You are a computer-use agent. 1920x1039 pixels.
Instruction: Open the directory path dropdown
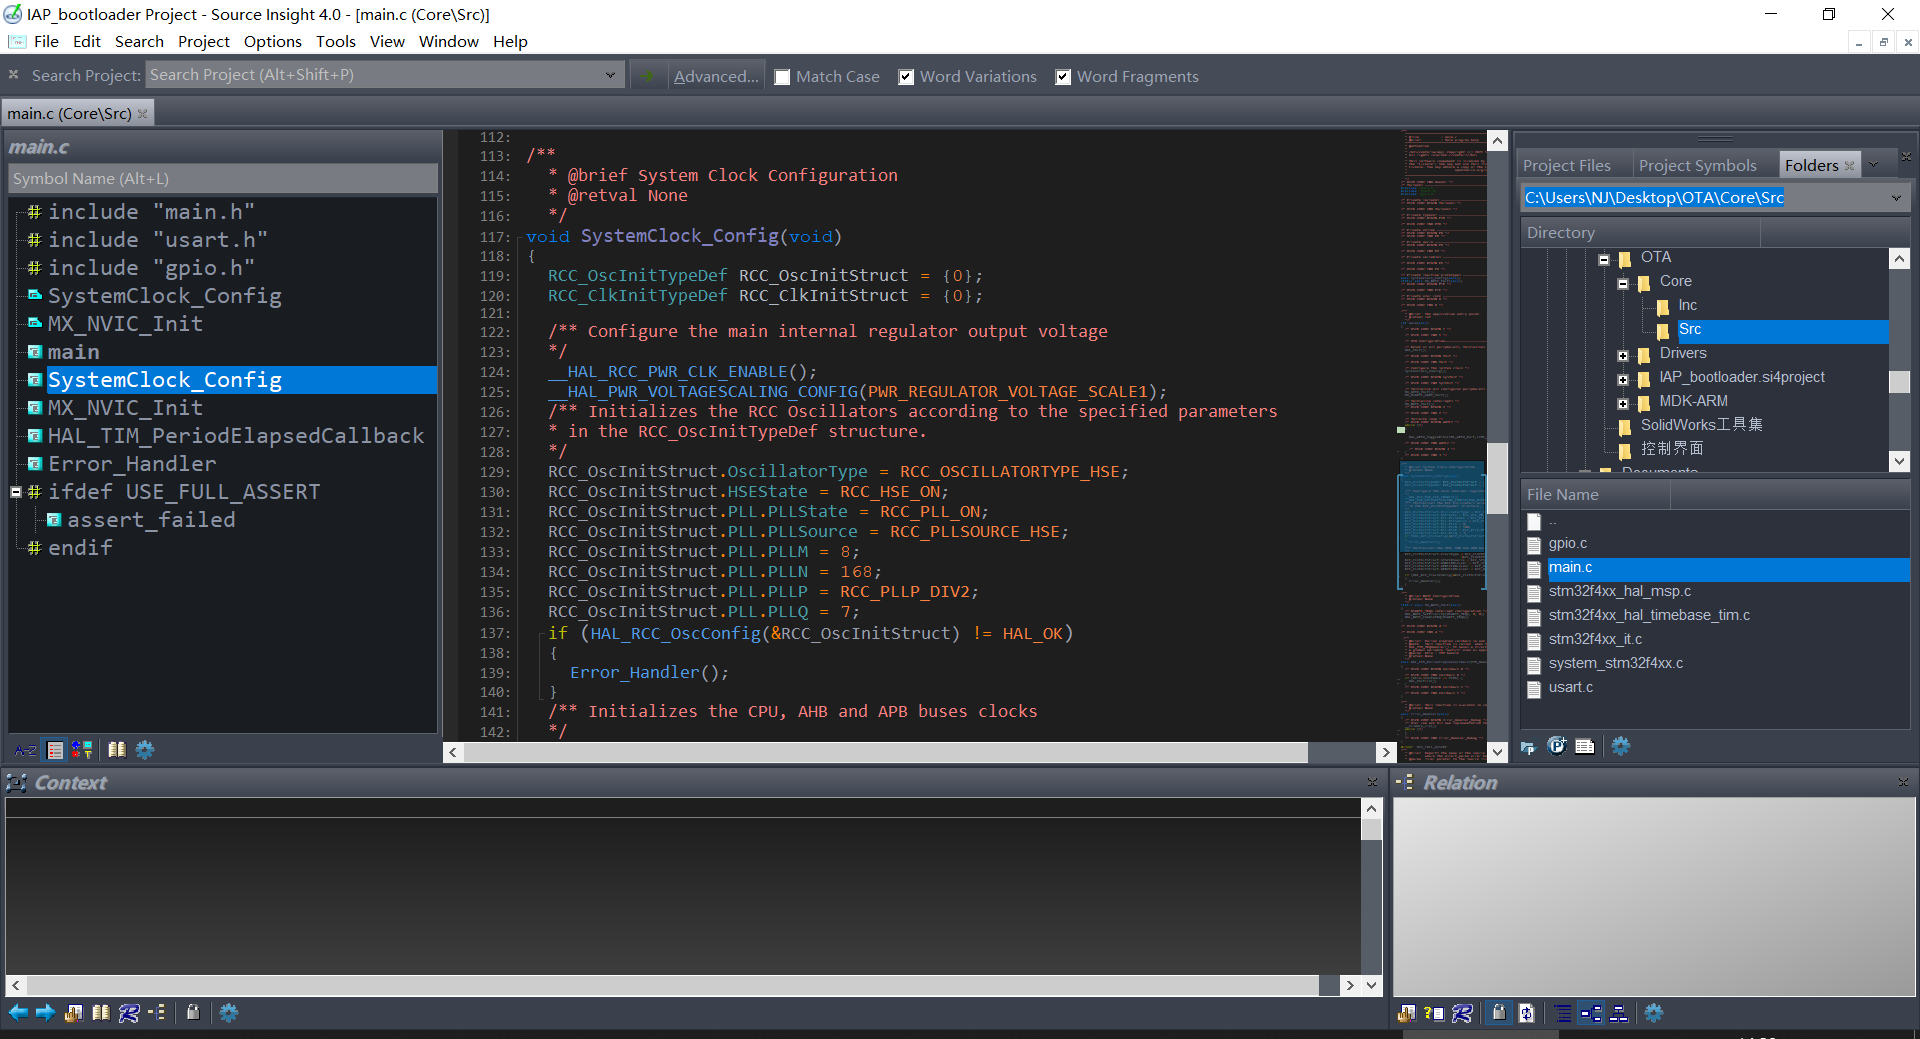click(1896, 197)
